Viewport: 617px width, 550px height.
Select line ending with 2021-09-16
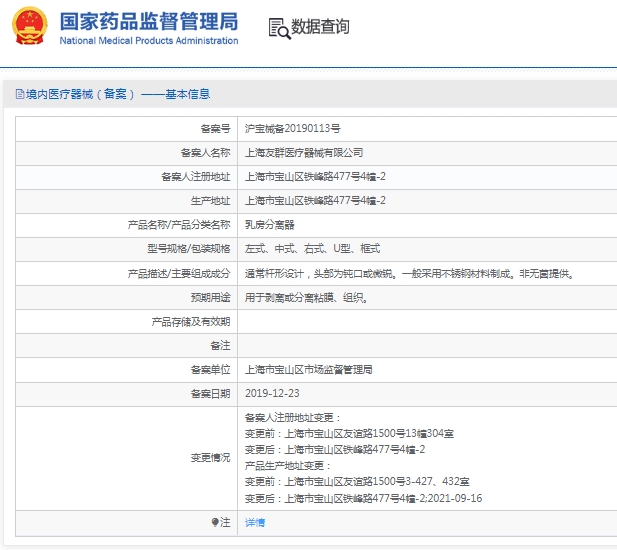363,498
